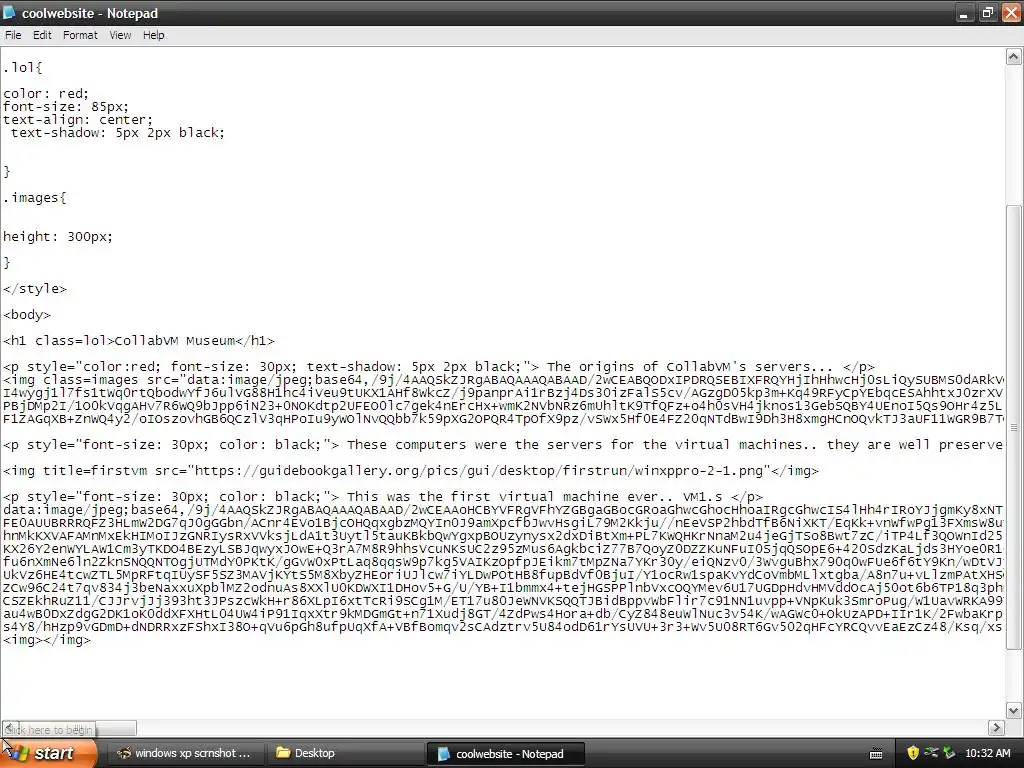
Task: Open the Format menu
Action: click(80, 35)
